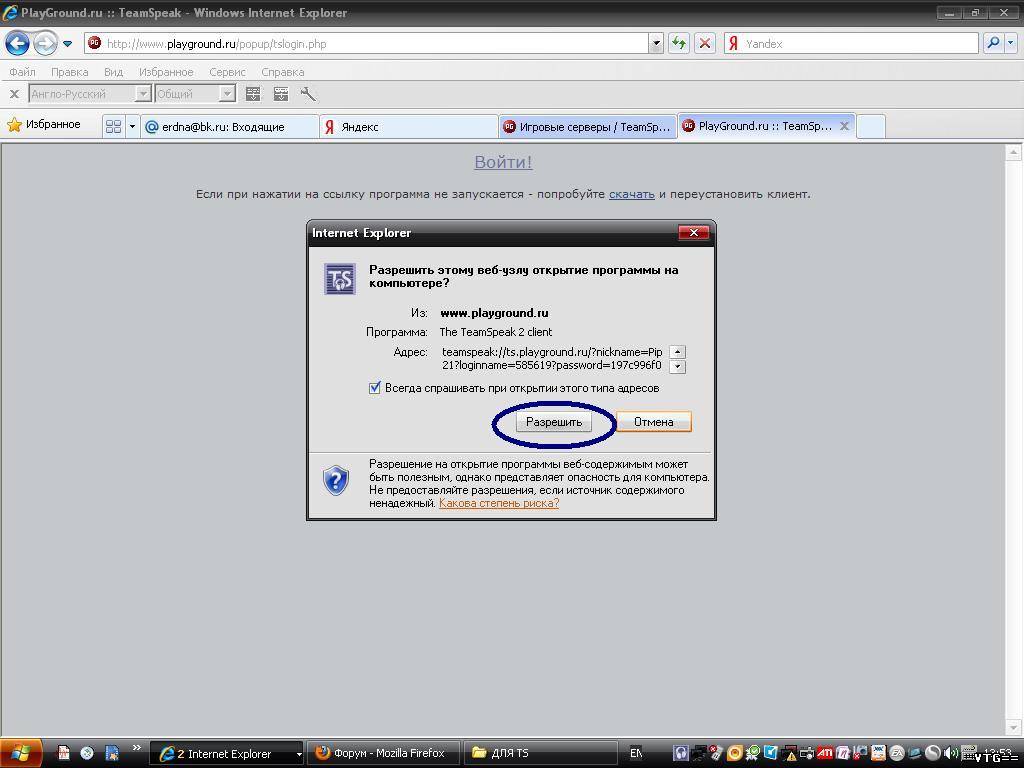Switch to the Форум - Mozilla Firefox window

click(383, 754)
